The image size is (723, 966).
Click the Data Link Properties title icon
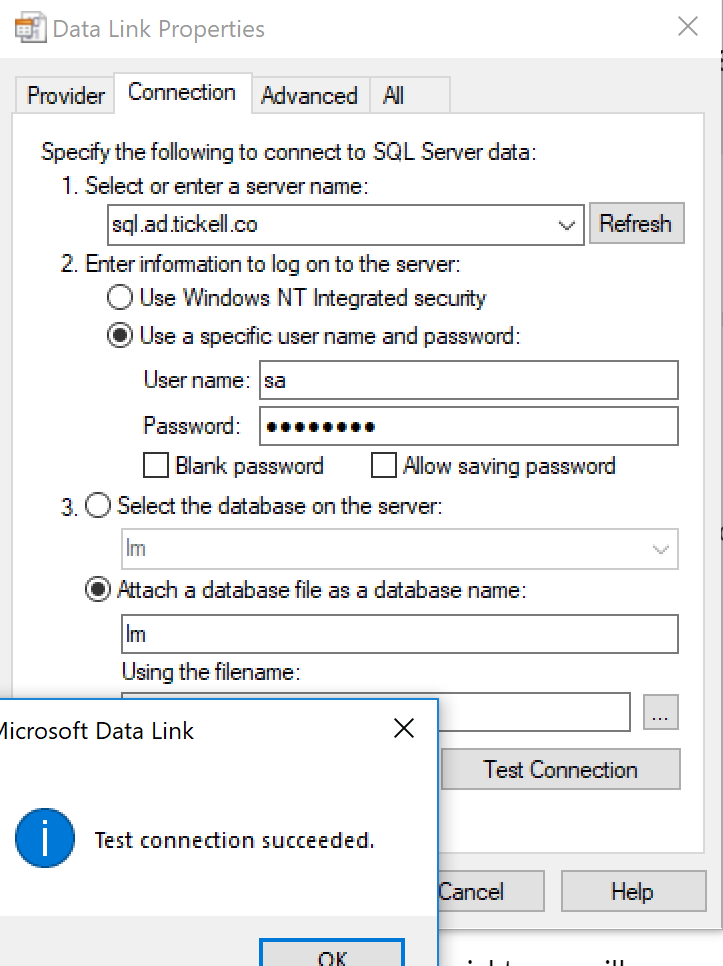pyautogui.click(x=32, y=27)
